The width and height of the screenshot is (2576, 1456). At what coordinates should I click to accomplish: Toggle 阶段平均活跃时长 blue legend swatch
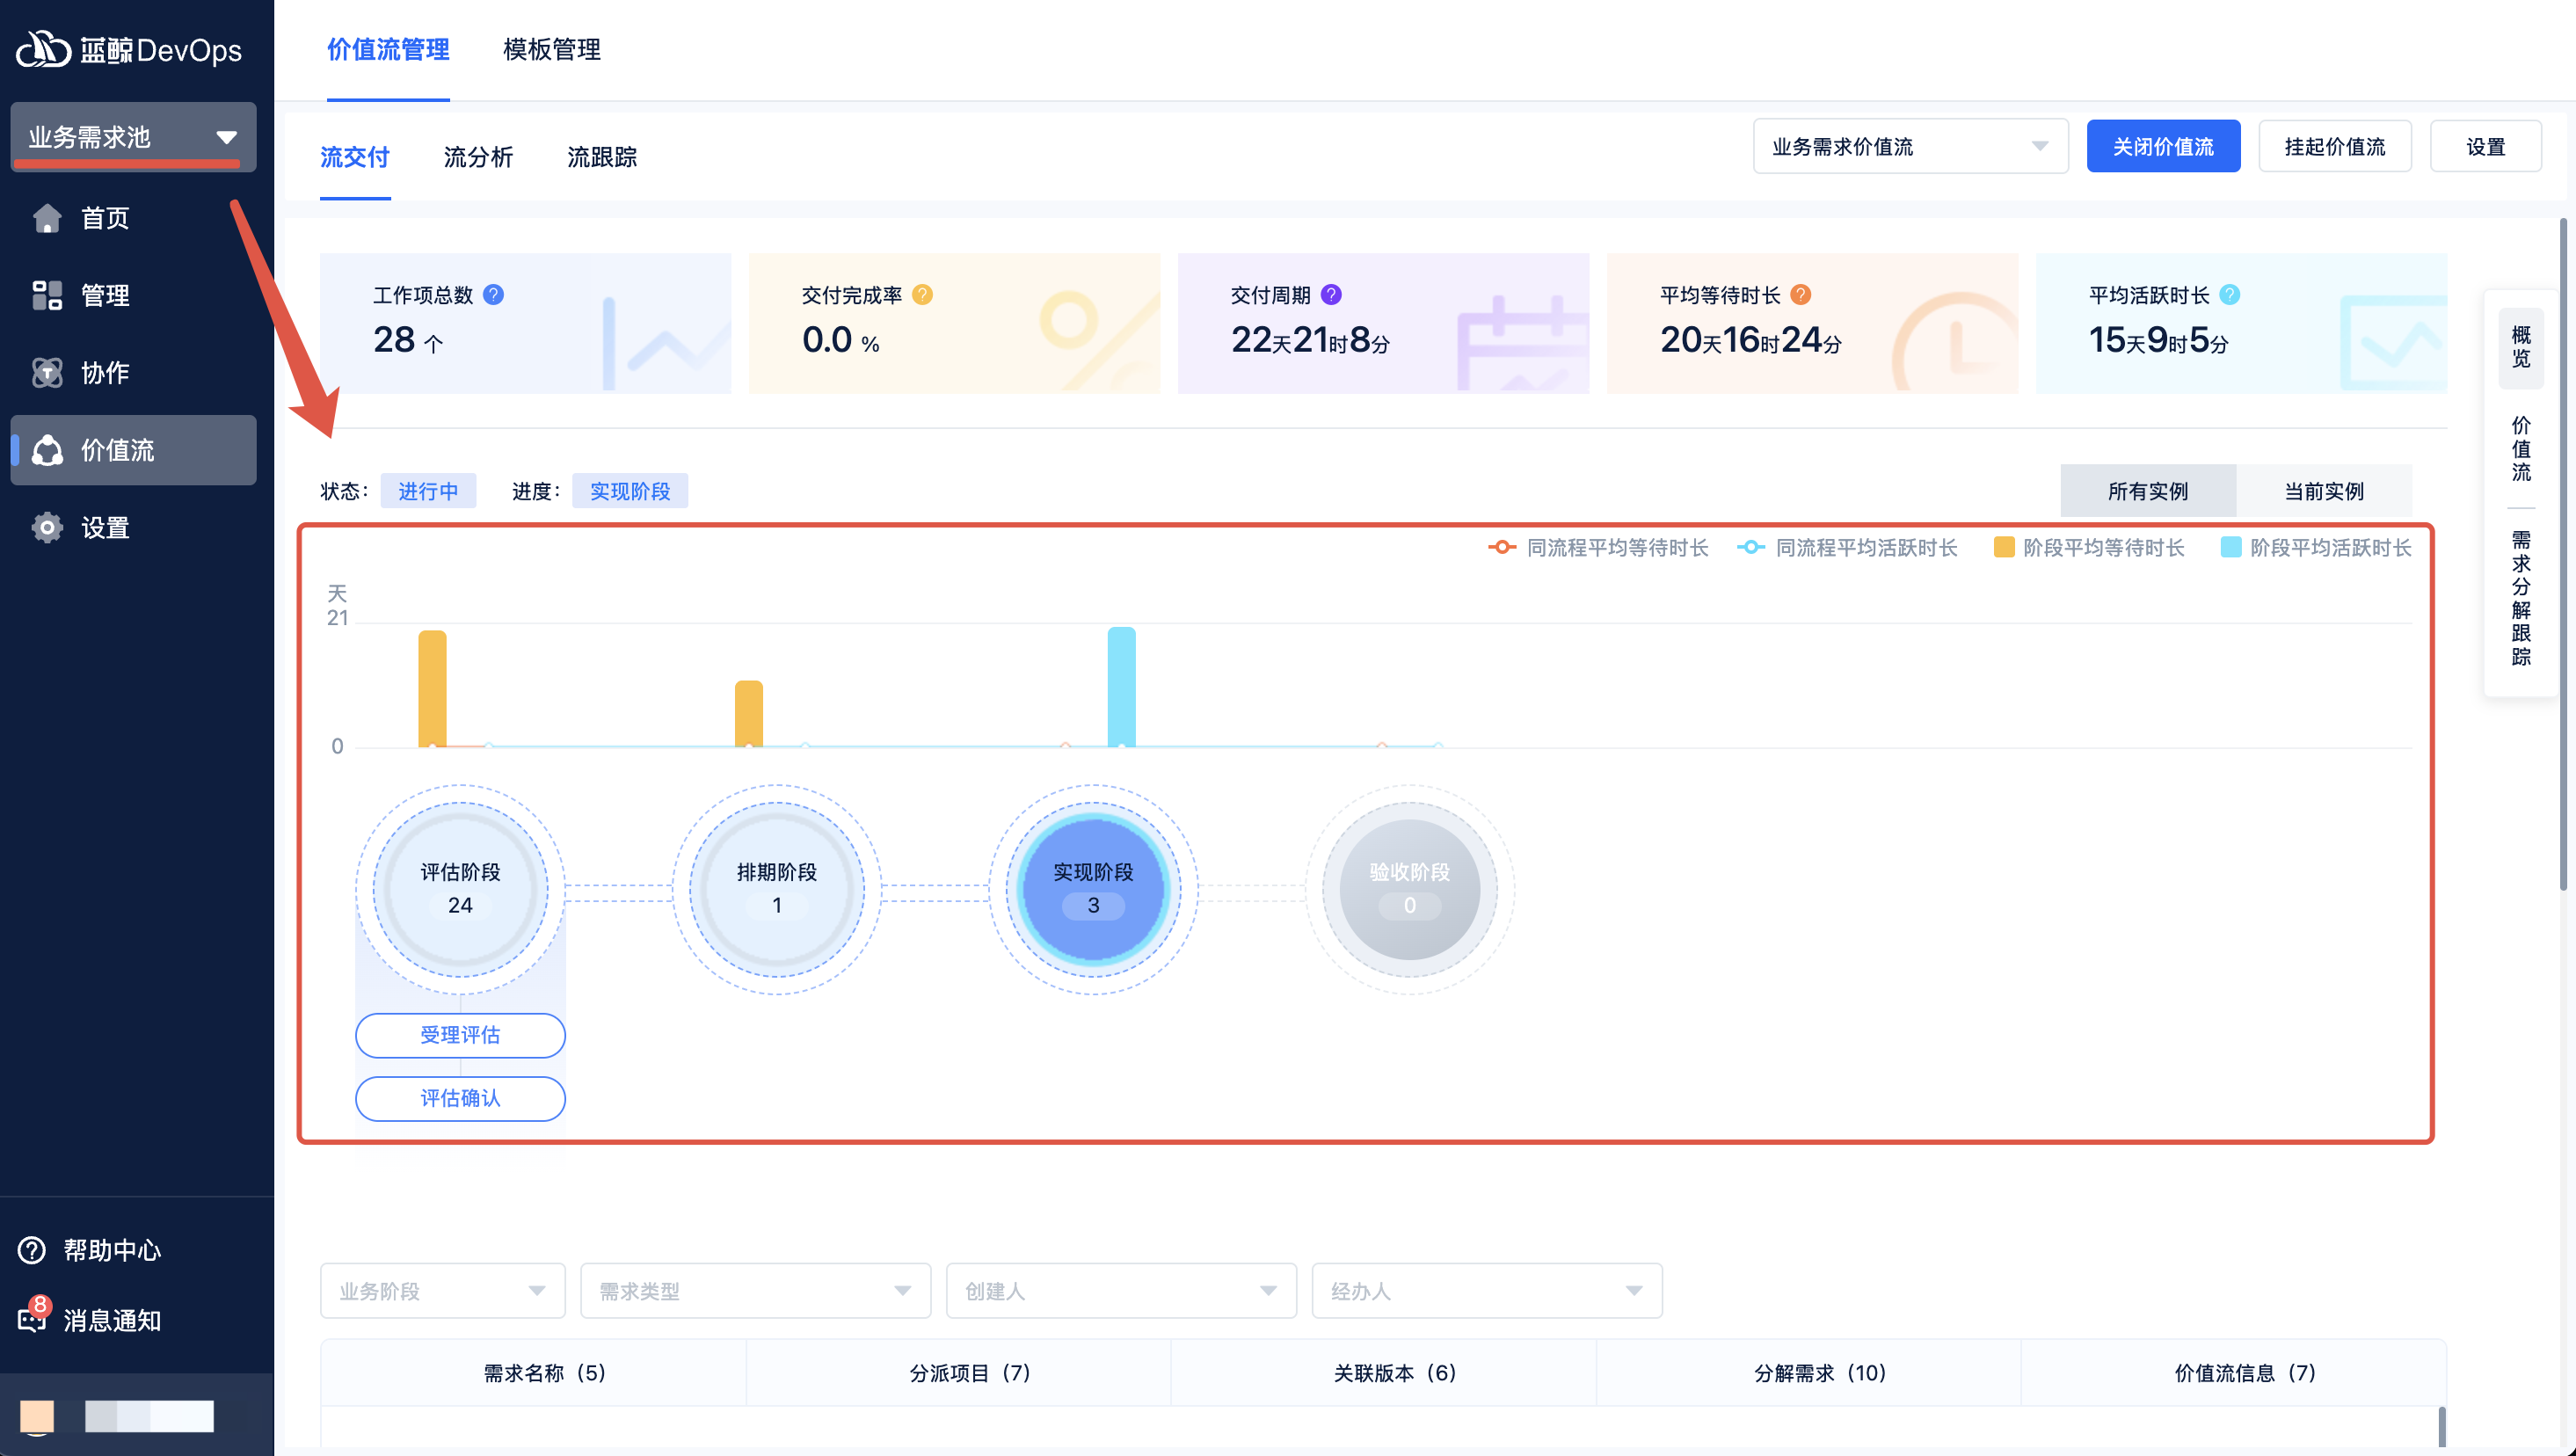[x=2231, y=547]
